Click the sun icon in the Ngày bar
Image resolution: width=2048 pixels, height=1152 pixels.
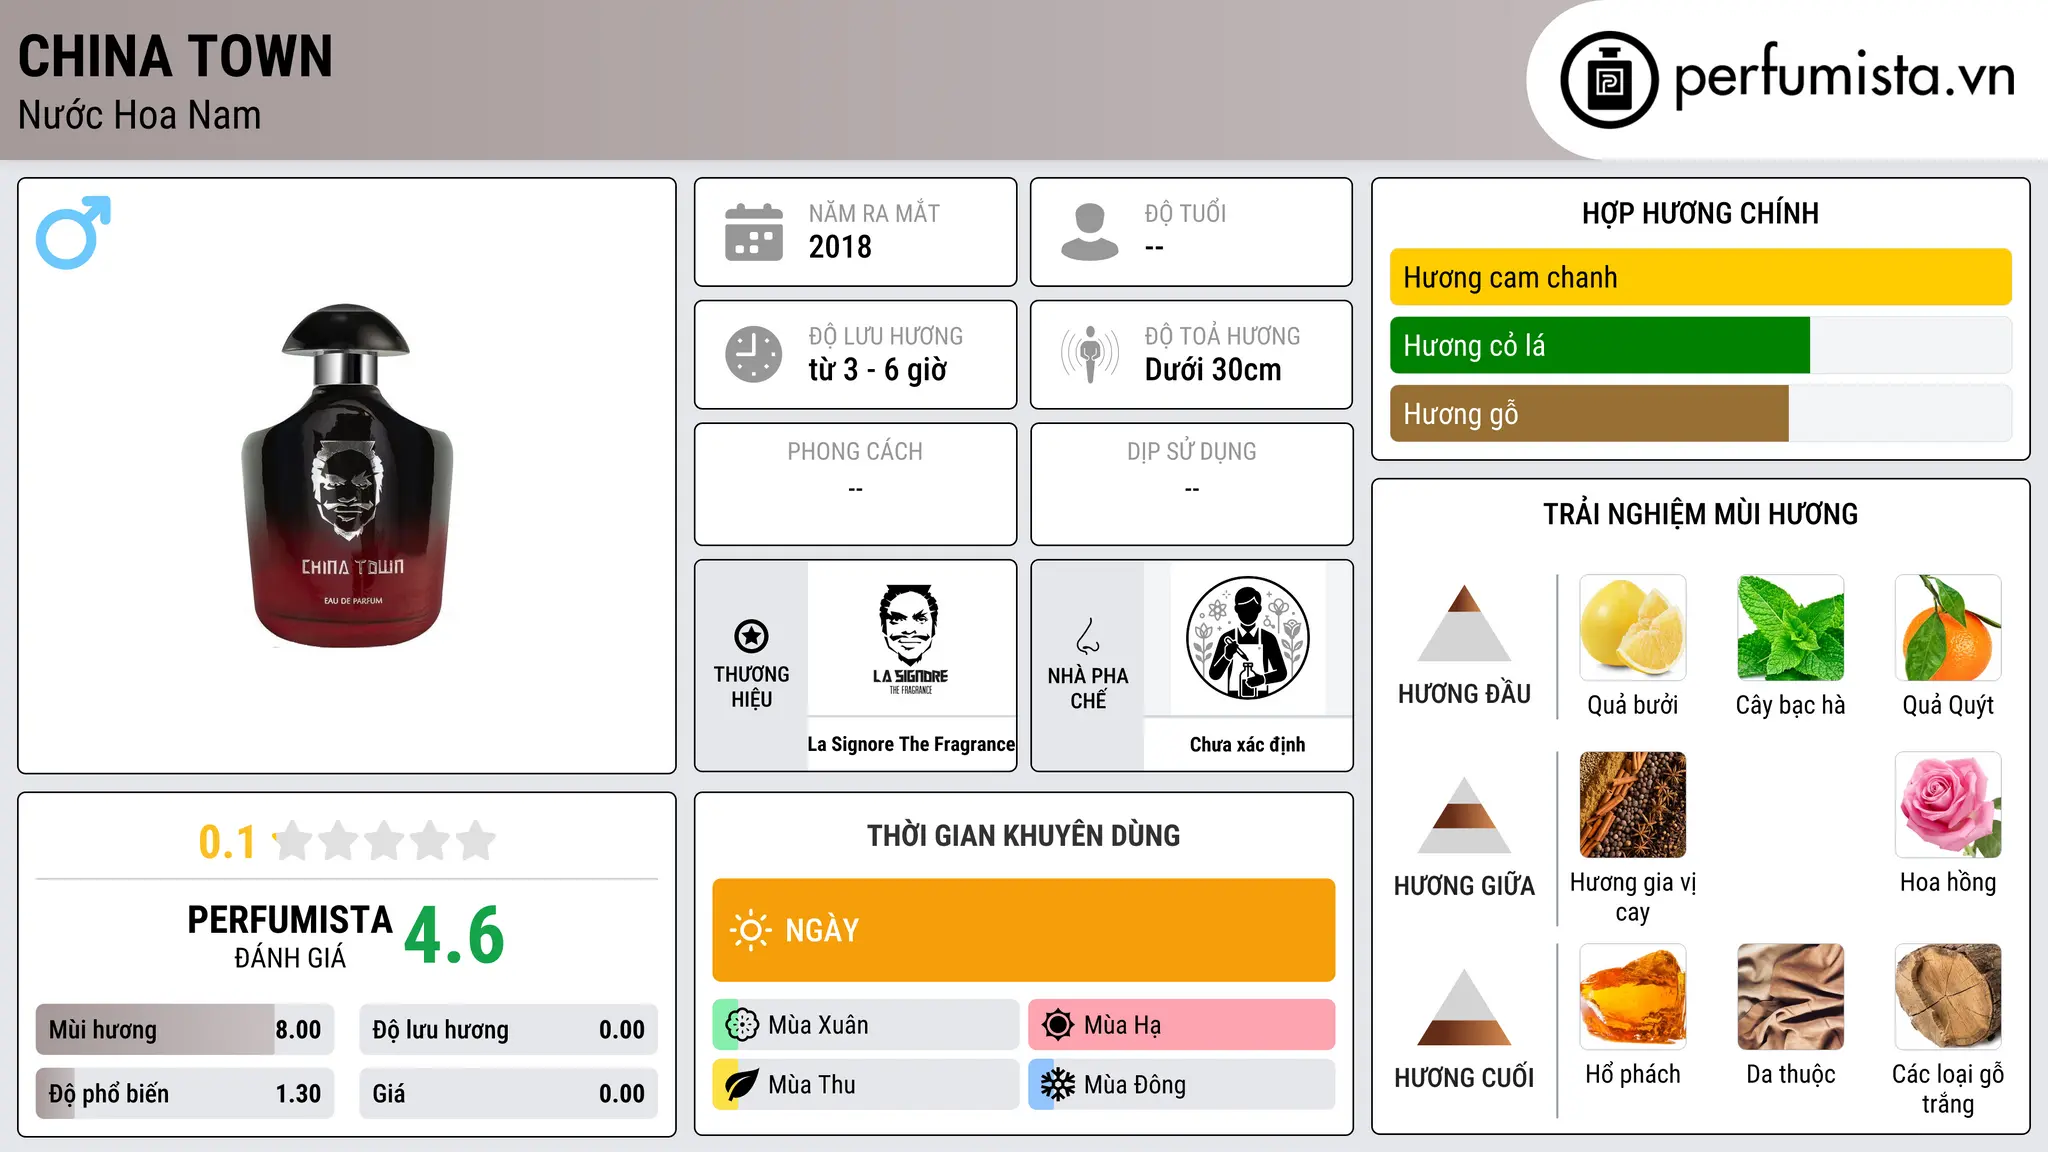point(750,930)
